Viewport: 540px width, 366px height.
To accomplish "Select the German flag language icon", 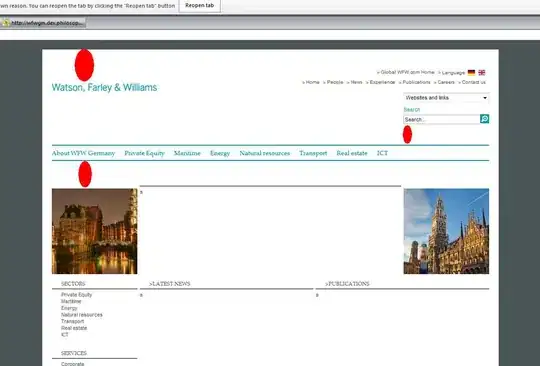I will 471,73.
